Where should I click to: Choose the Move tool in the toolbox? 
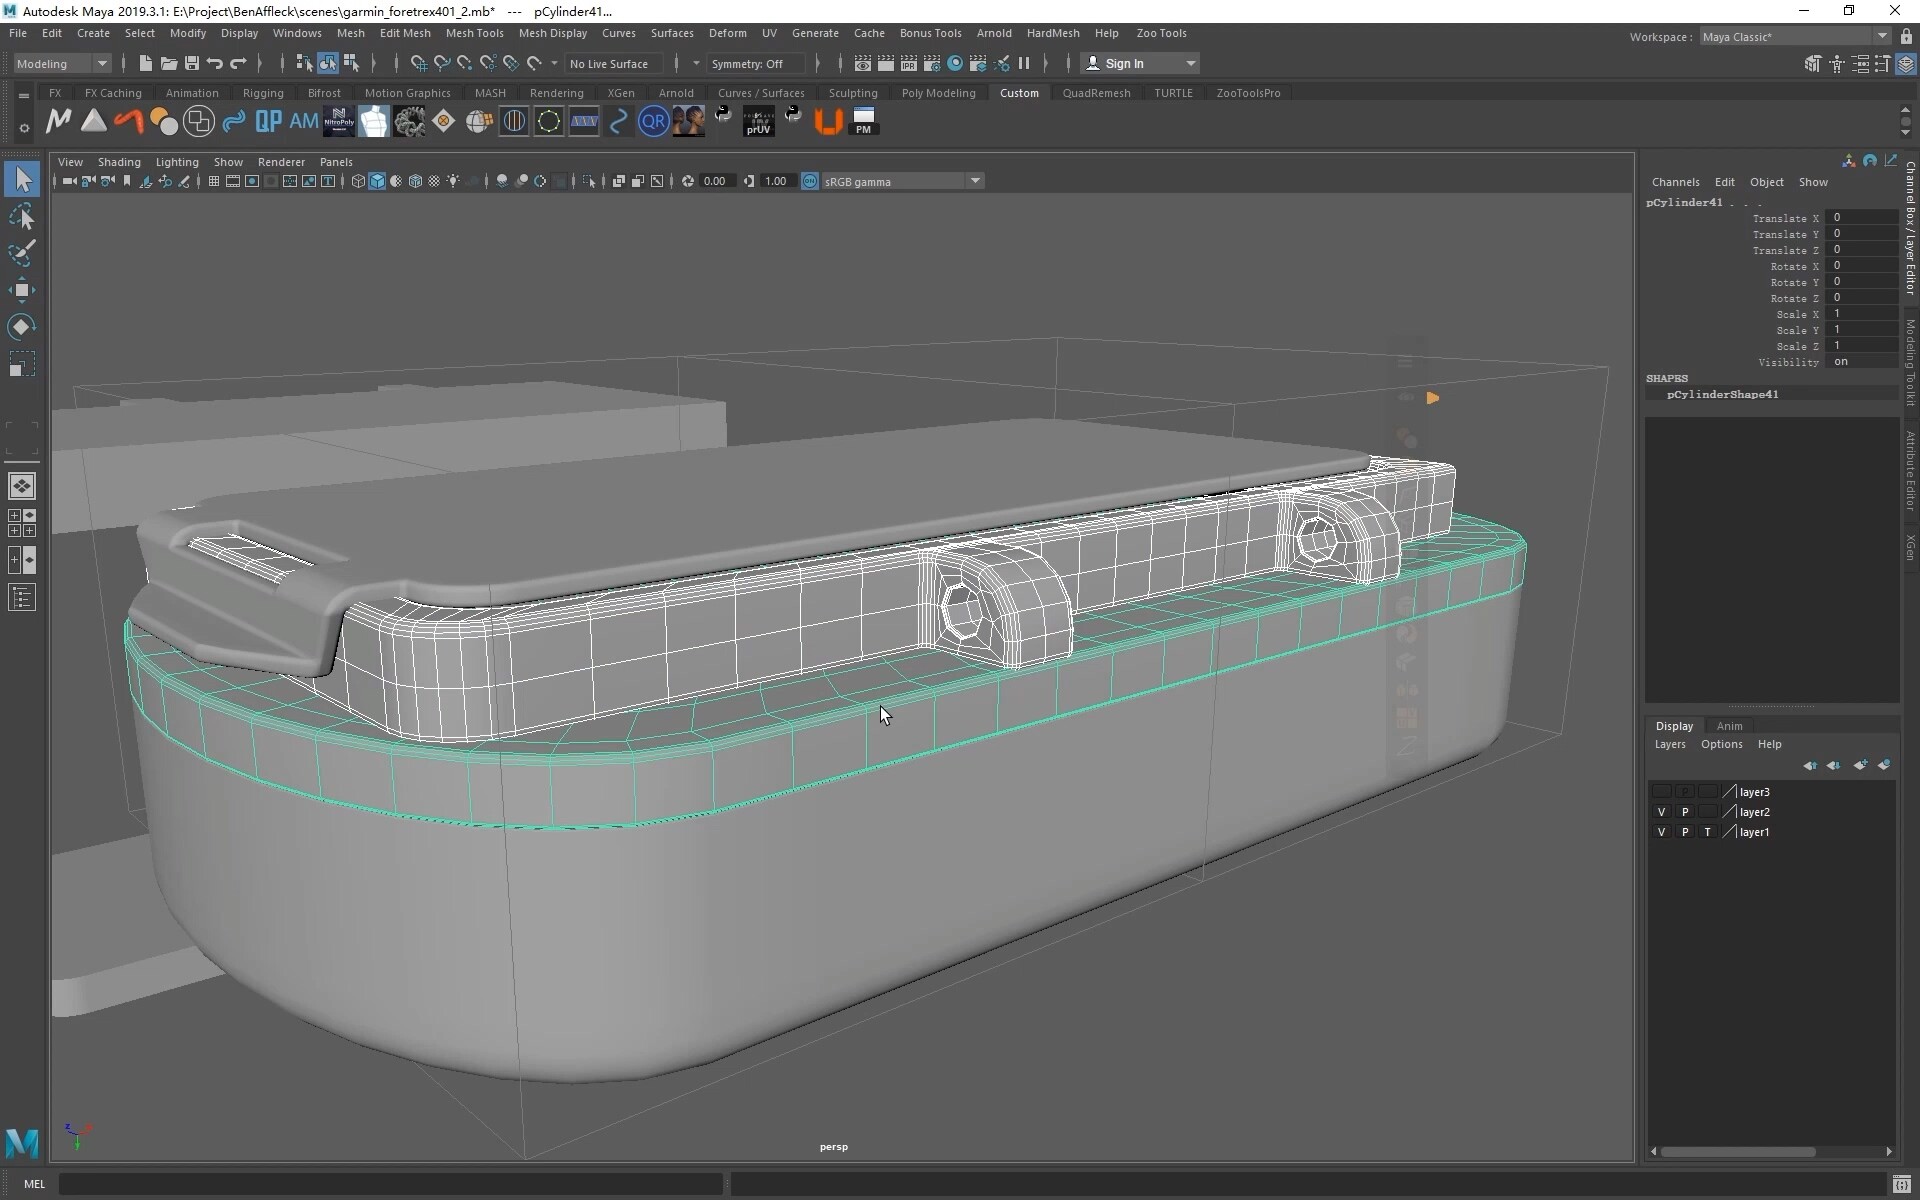point(22,290)
